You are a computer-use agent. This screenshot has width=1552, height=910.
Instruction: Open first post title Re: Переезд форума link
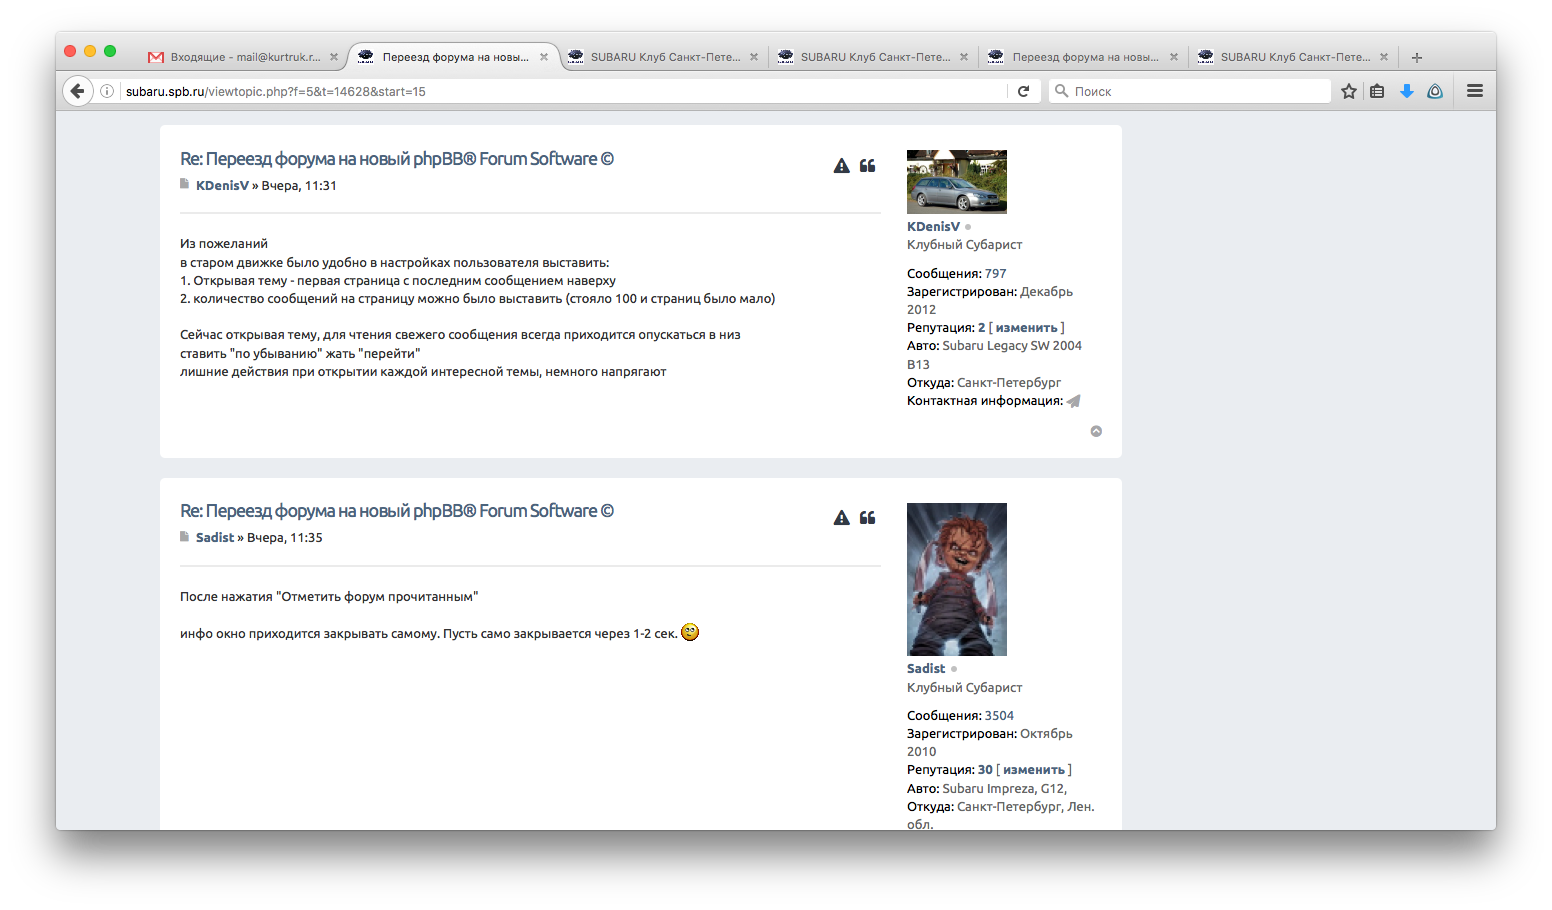coord(397,159)
